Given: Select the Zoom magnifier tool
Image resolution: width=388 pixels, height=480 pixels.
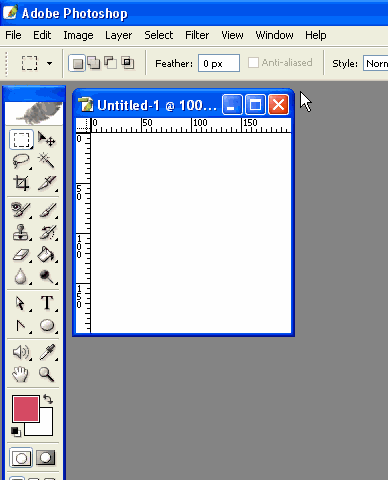Looking at the screenshot, I should point(47,374).
